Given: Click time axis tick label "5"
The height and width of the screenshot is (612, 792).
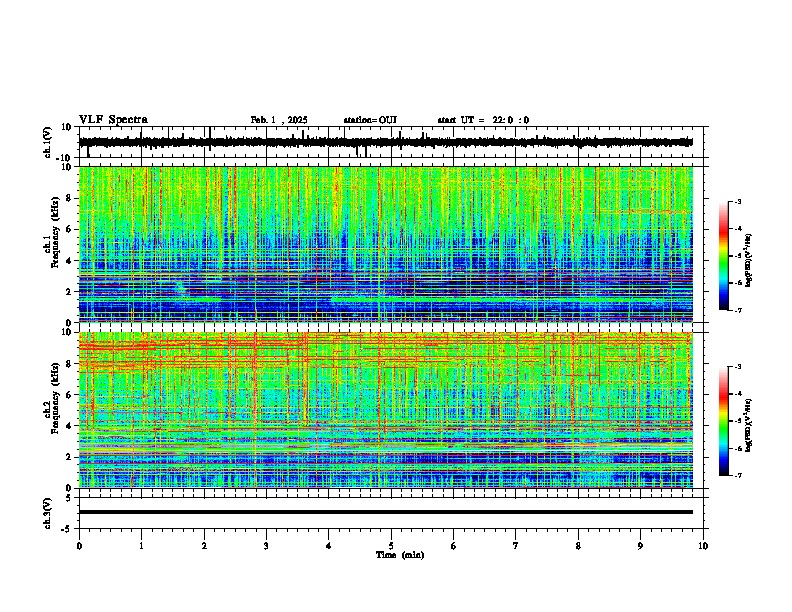Looking at the screenshot, I should 391,546.
